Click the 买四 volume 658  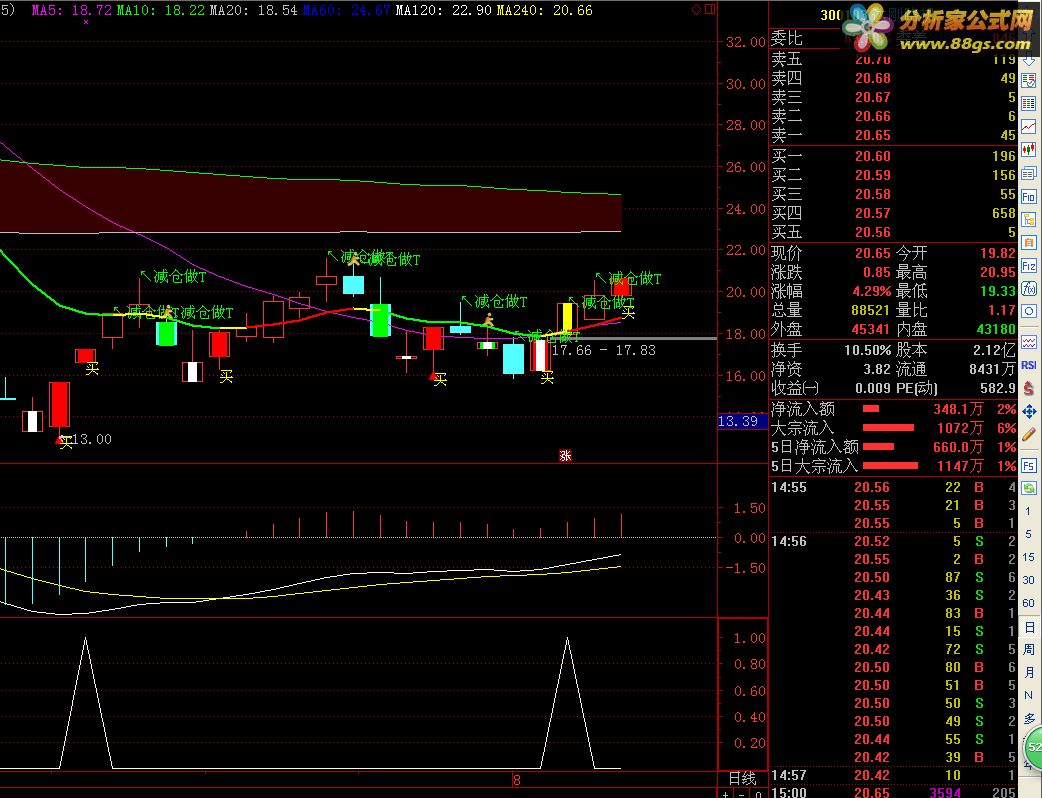point(1003,213)
